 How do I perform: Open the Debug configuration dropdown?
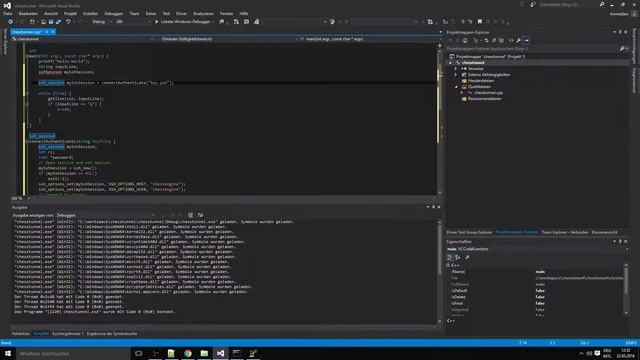(101, 22)
